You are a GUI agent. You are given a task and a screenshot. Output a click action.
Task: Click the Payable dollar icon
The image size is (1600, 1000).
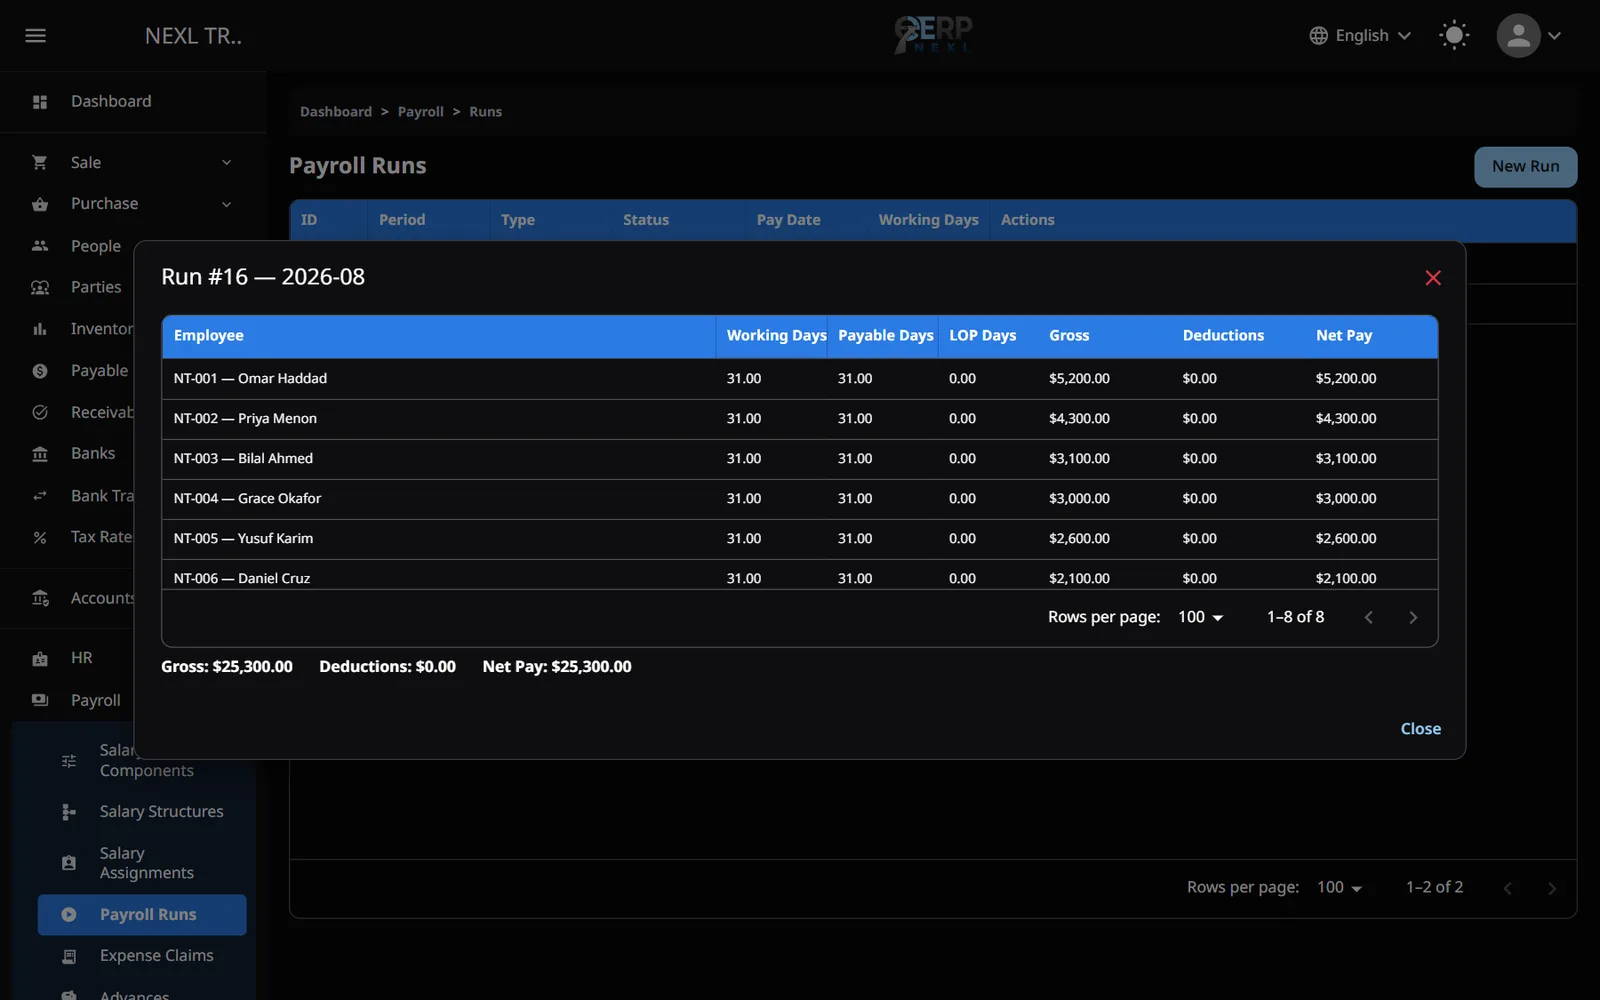[40, 371]
